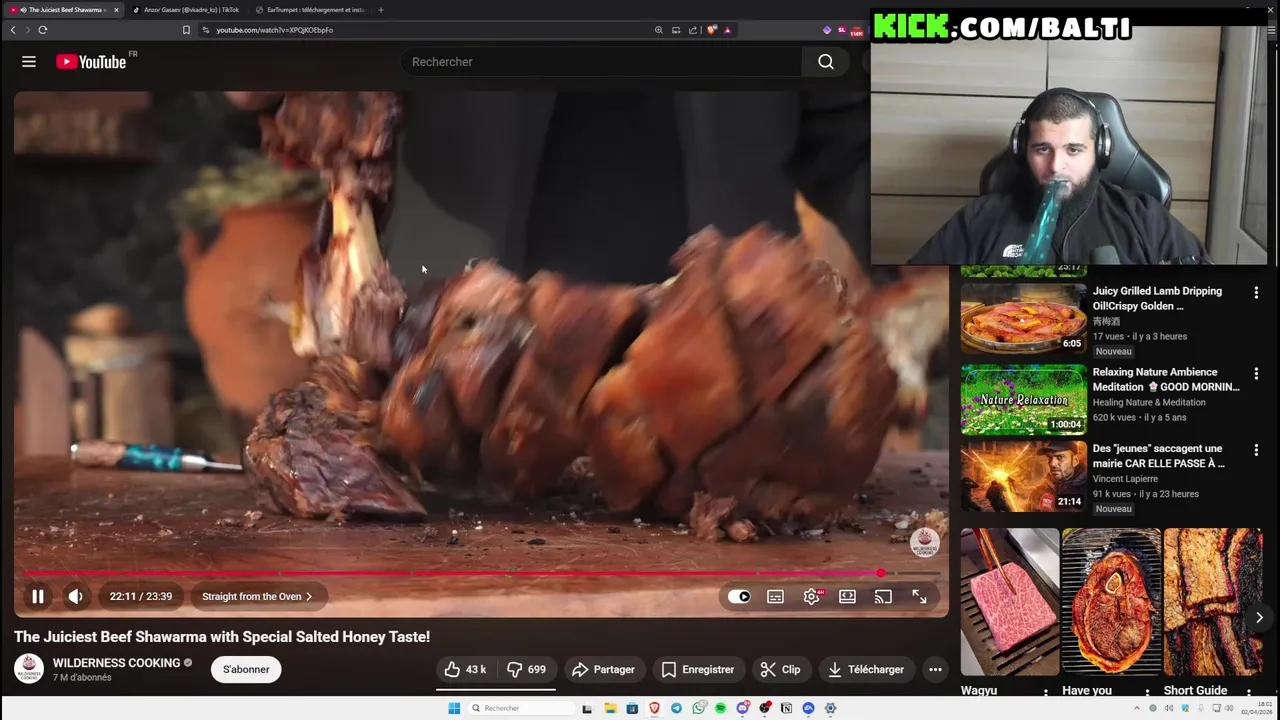Toggle subtitles on the video player
The width and height of the screenshot is (1280, 720).
pyautogui.click(x=775, y=596)
